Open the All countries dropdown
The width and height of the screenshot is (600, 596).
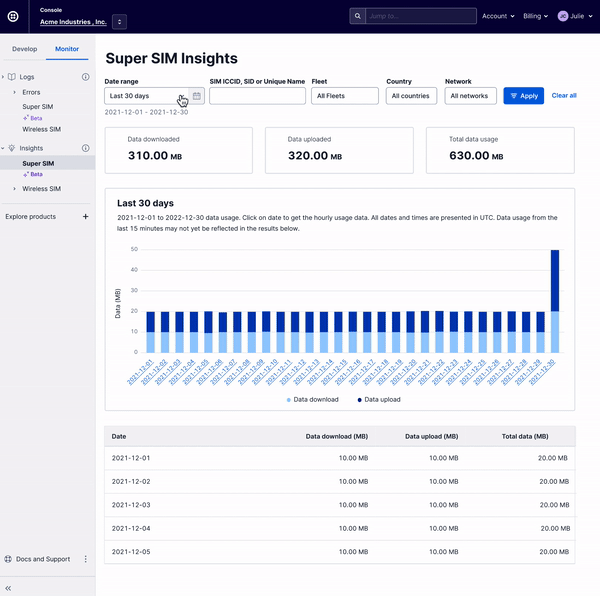tap(411, 96)
